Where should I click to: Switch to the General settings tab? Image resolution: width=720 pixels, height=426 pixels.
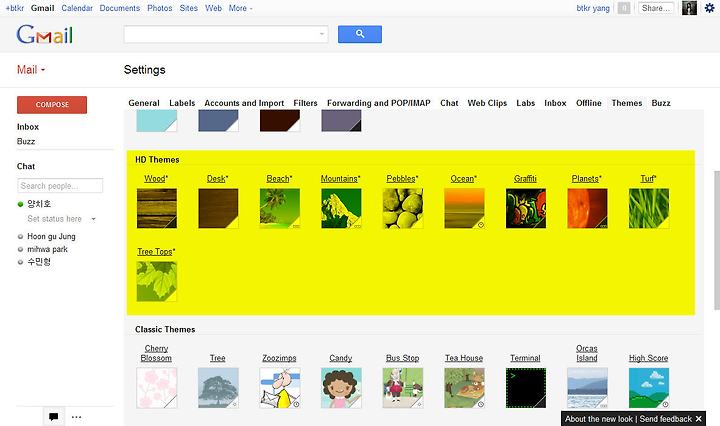144,103
